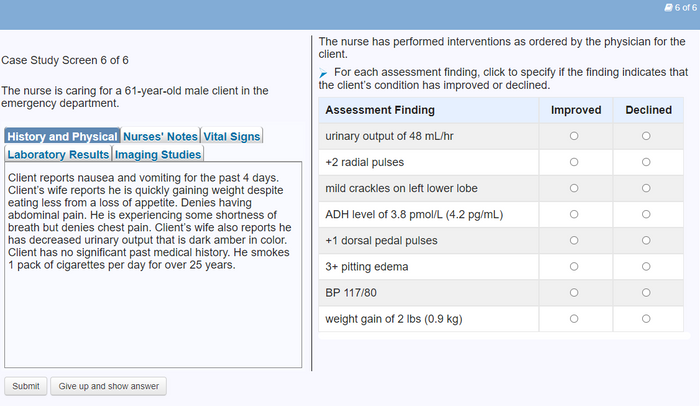The image size is (700, 406).
Task: Open the History and Physical tab
Action: click(62, 136)
